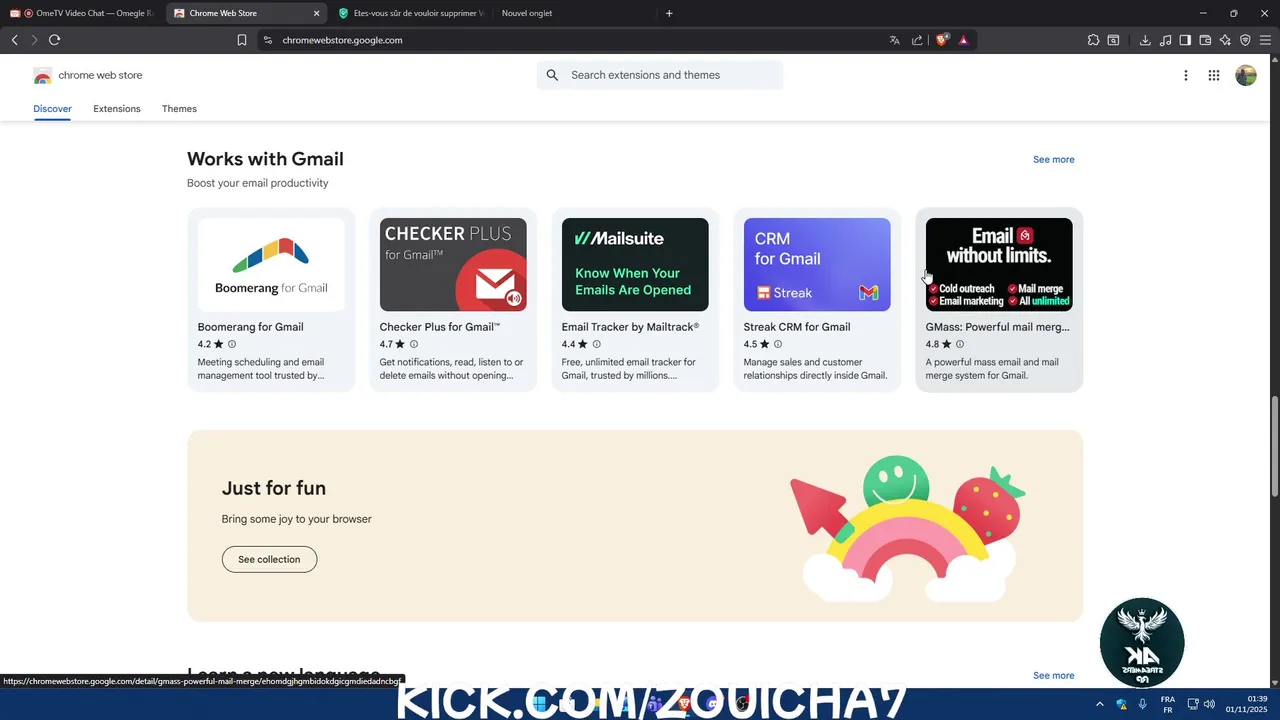This screenshot has width=1280, height=720.
Task: Open the store's three-dot options menu
Action: 1185,75
